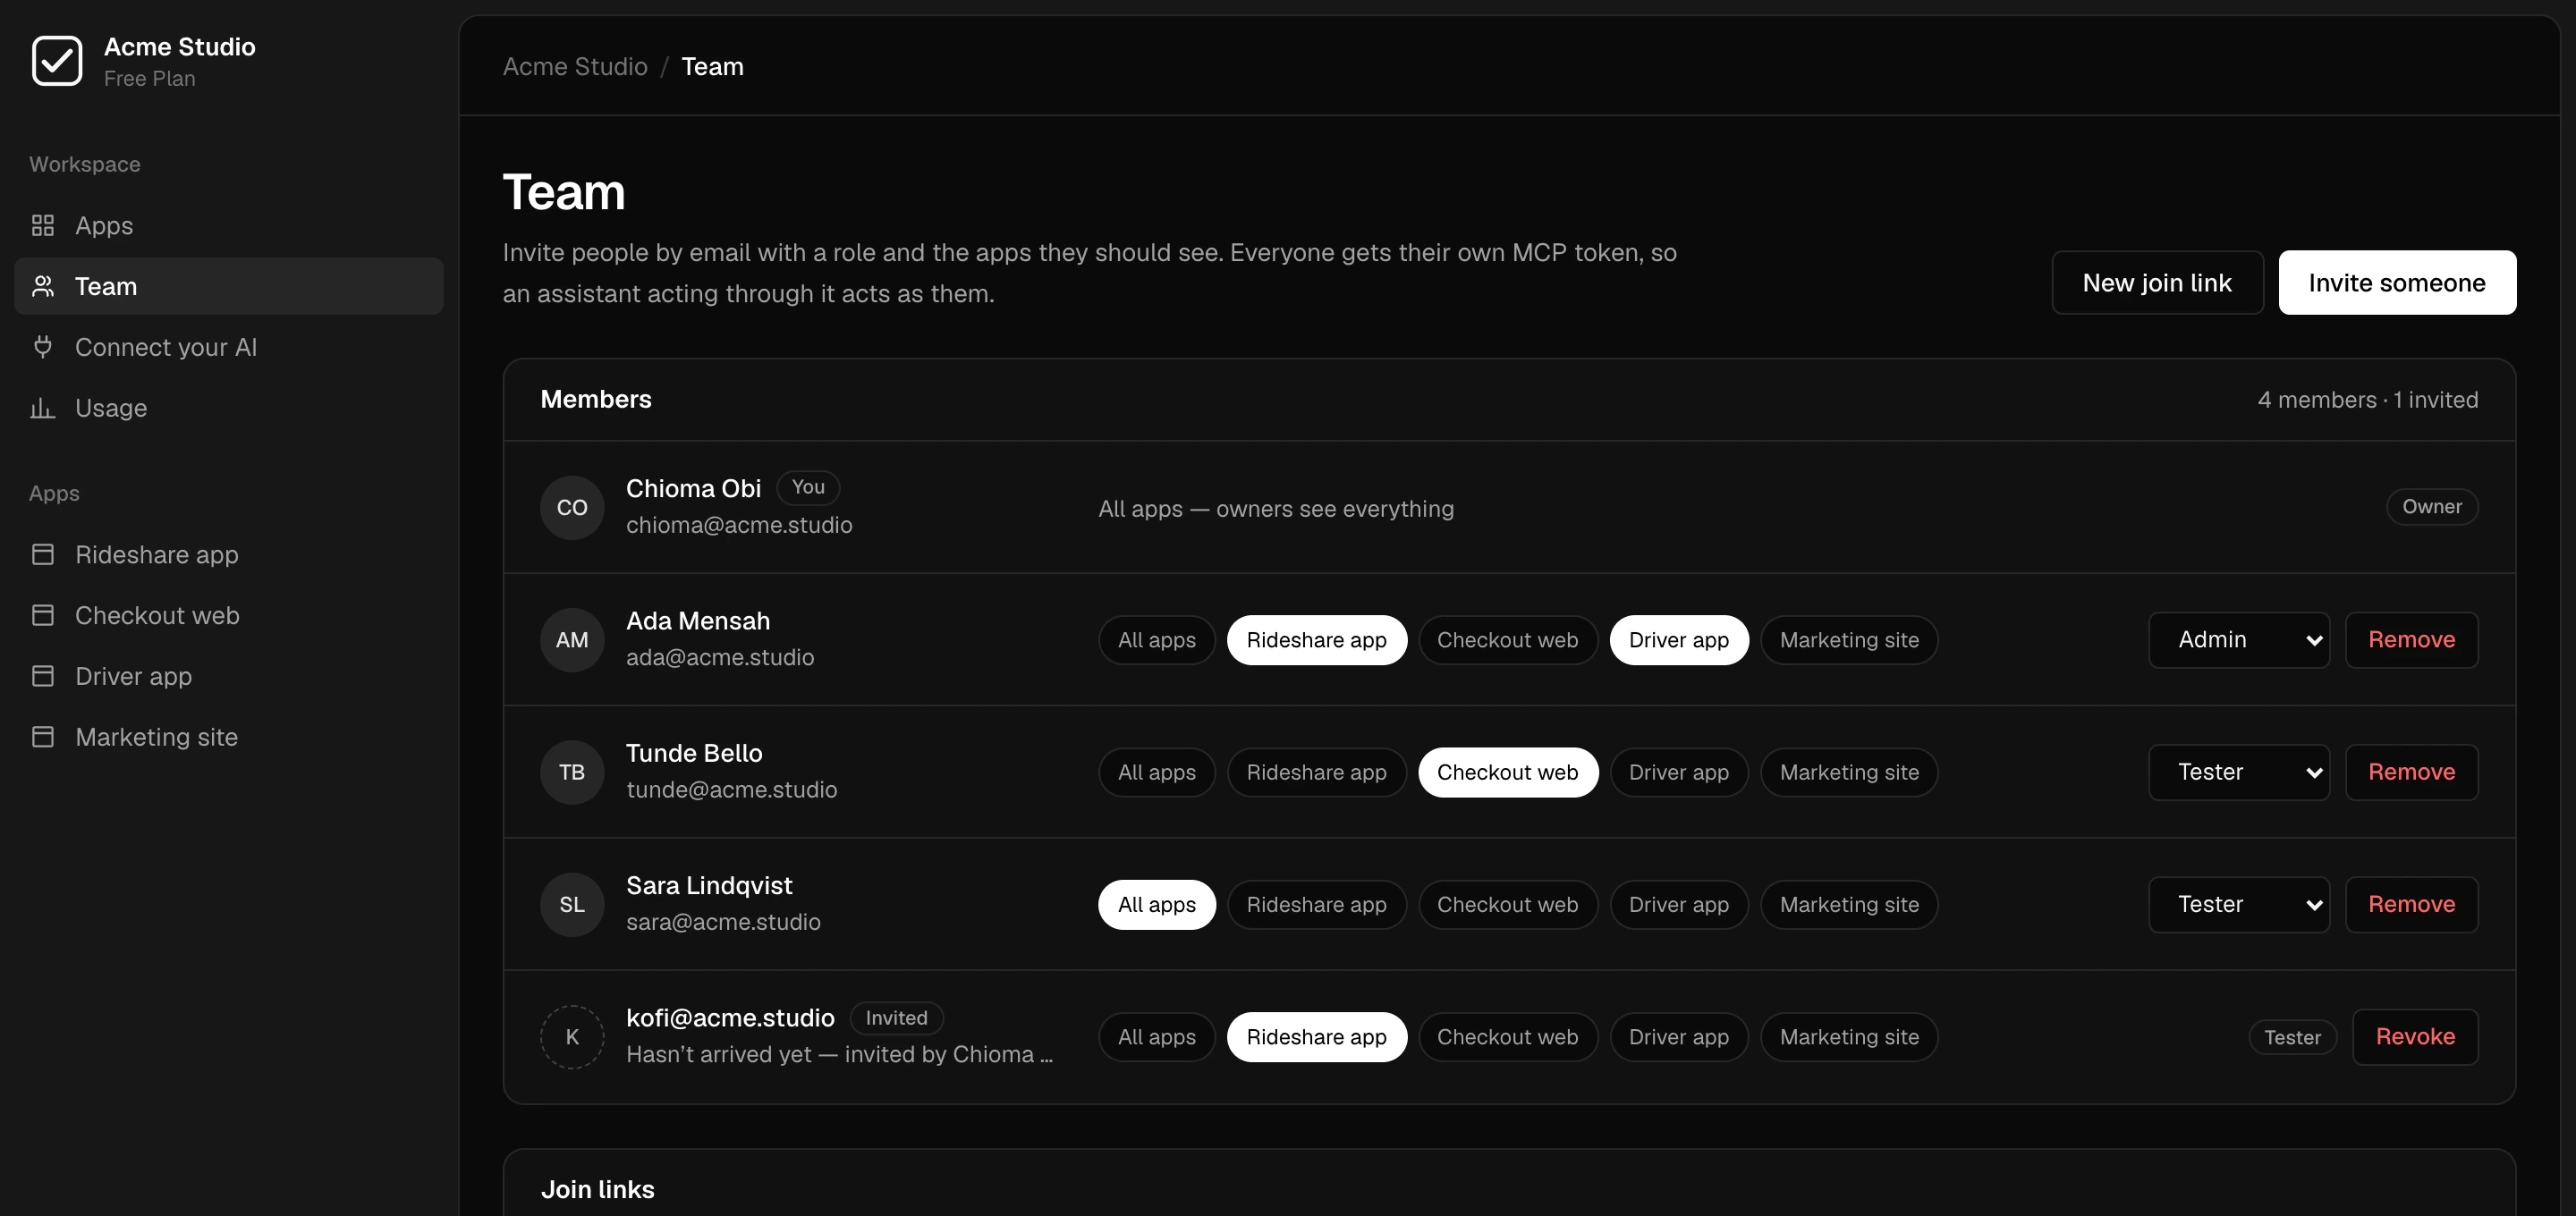Enable Rideshare app for Tunde Bello
Viewport: 2576px width, 1216px height.
1316,772
